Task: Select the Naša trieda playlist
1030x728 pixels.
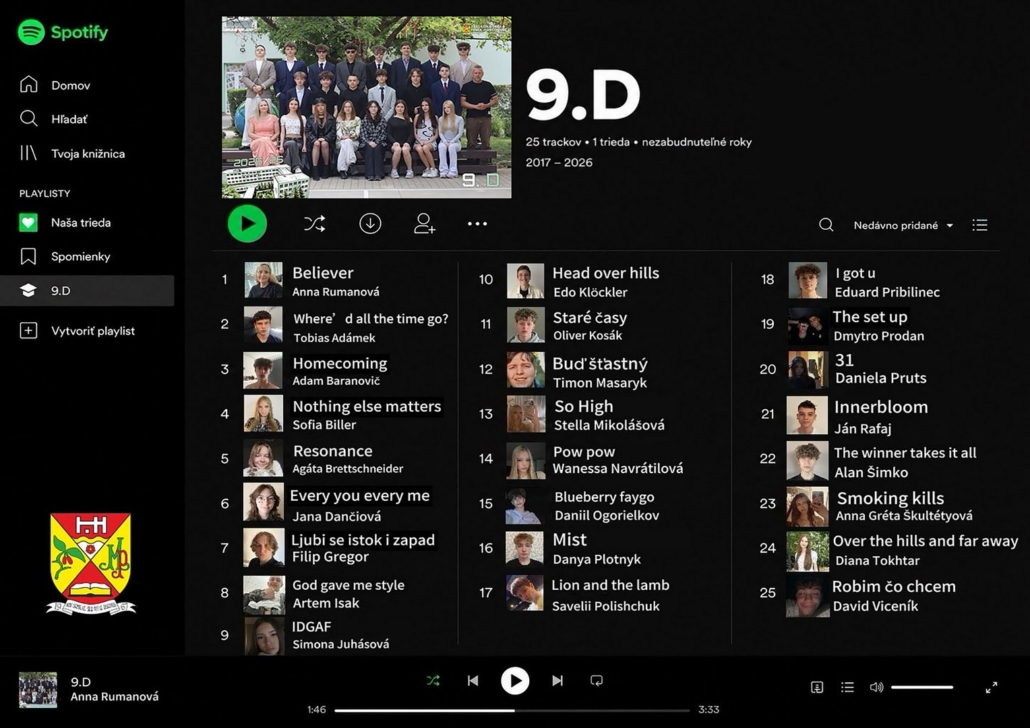Action: (81, 223)
